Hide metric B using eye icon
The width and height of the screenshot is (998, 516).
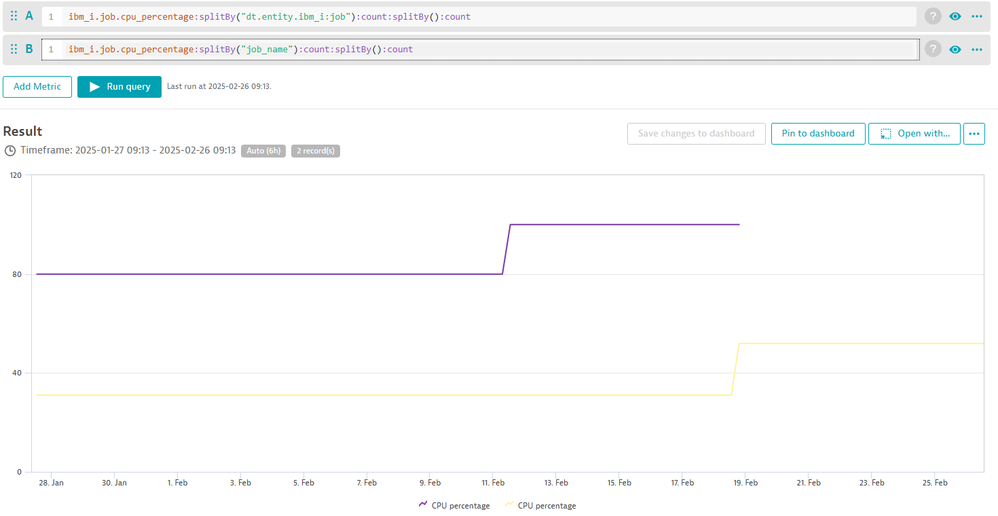click(955, 49)
